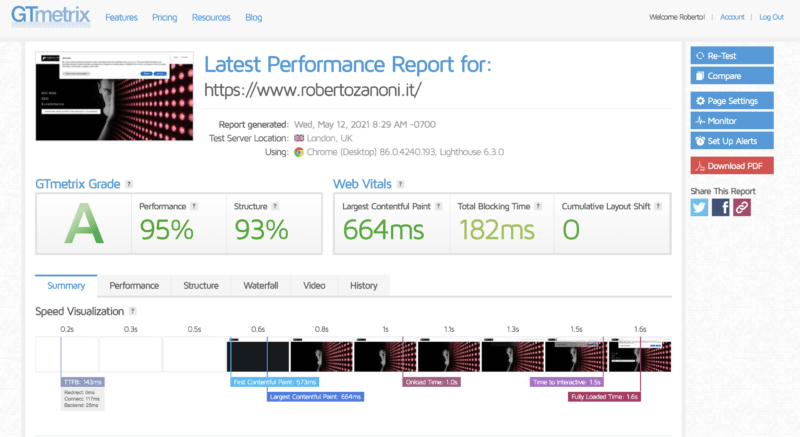
Task: Click the GTmetrix logo
Action: (51, 16)
